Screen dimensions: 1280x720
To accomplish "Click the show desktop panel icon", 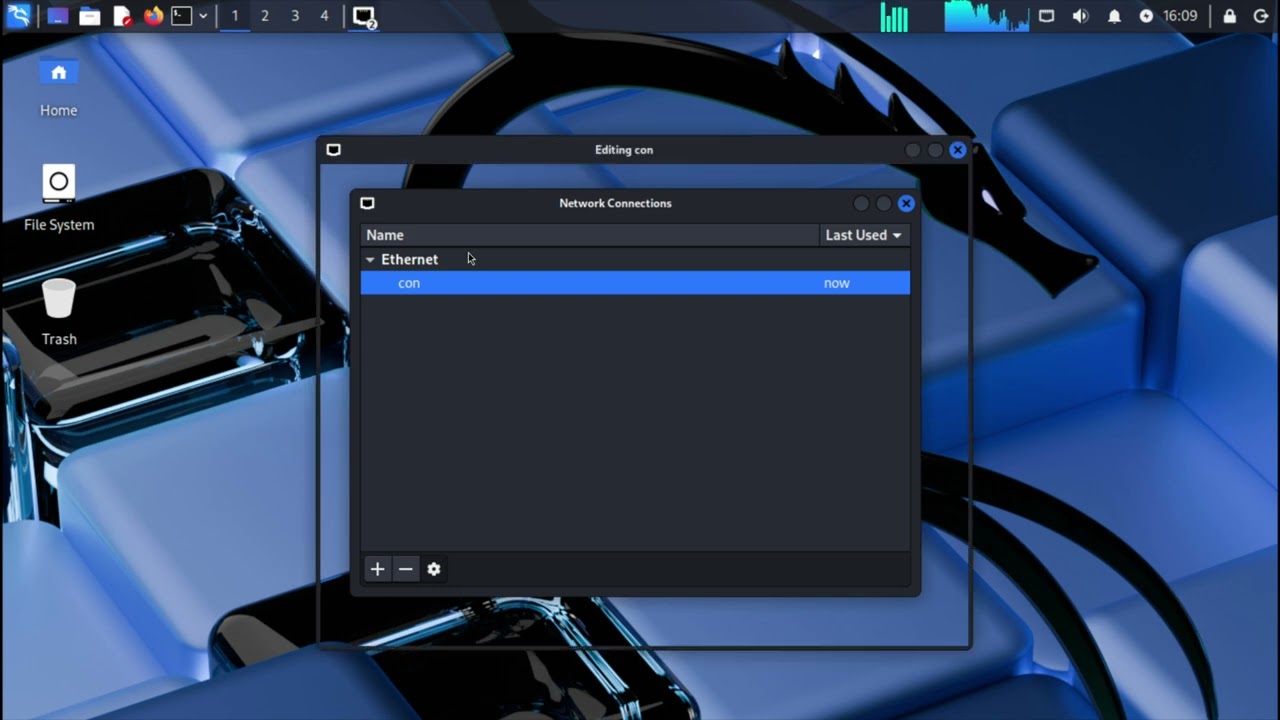I will 58,16.
